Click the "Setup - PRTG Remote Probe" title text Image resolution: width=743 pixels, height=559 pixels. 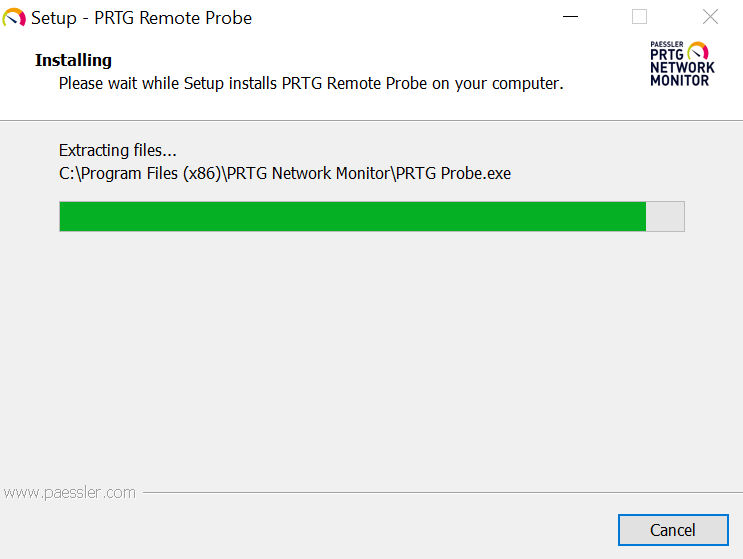coord(141,18)
